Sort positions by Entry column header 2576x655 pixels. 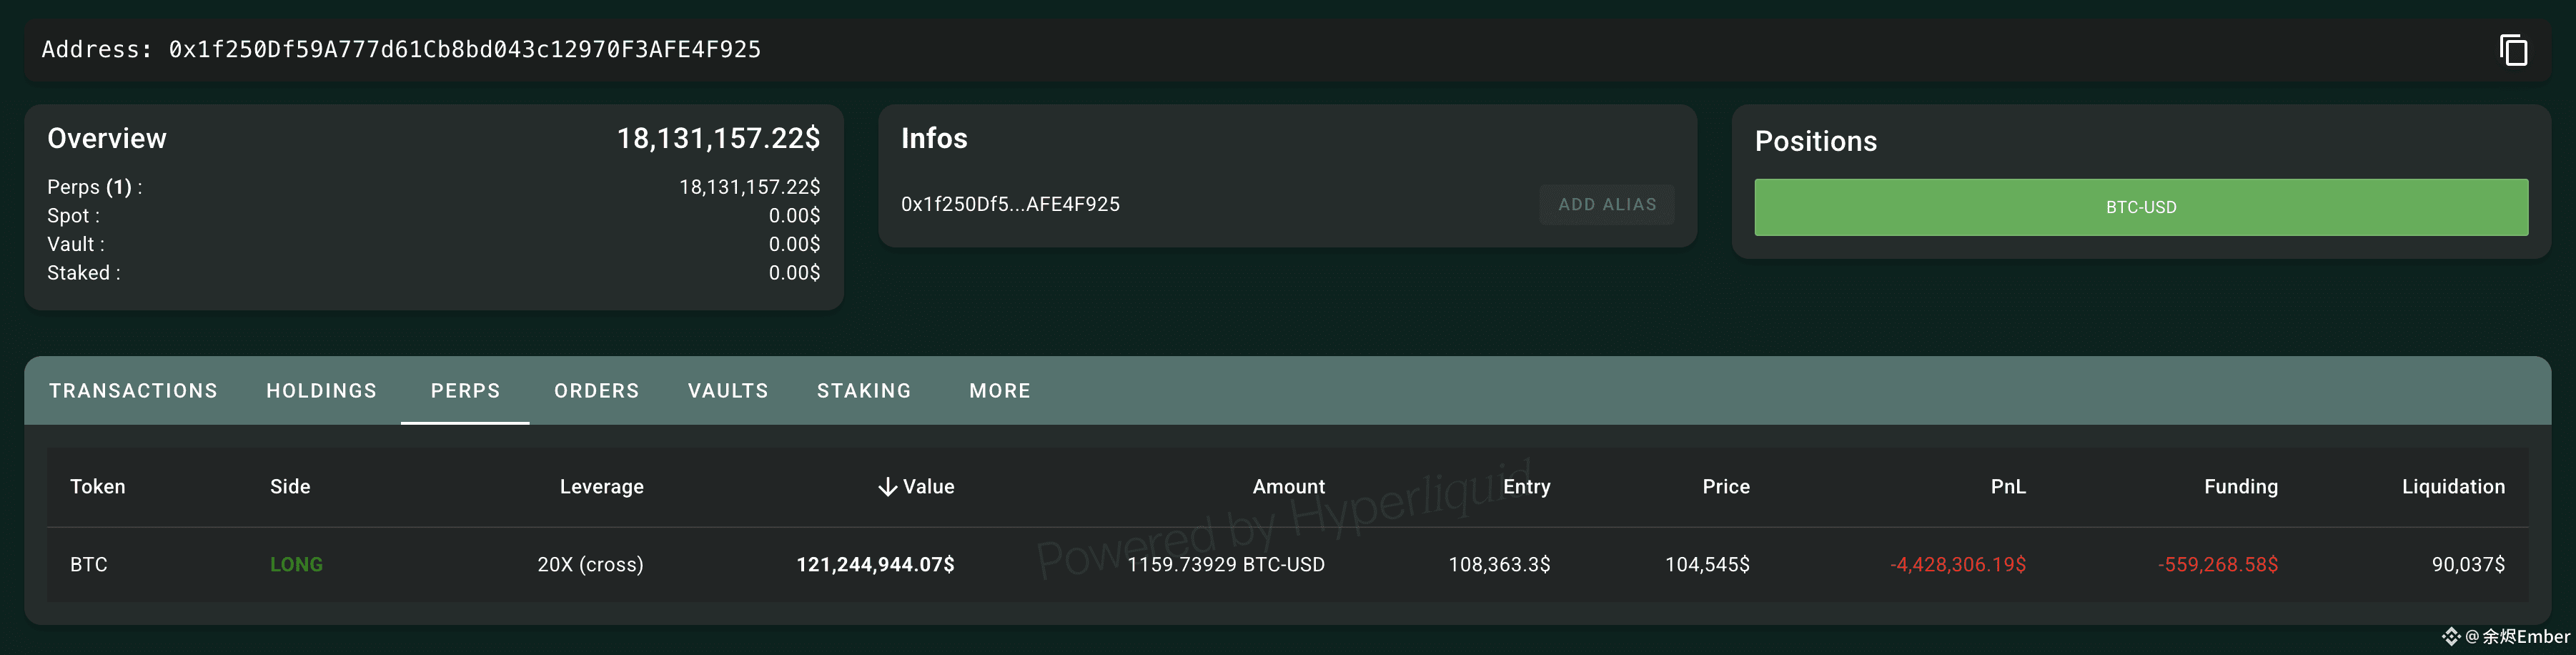click(1526, 487)
